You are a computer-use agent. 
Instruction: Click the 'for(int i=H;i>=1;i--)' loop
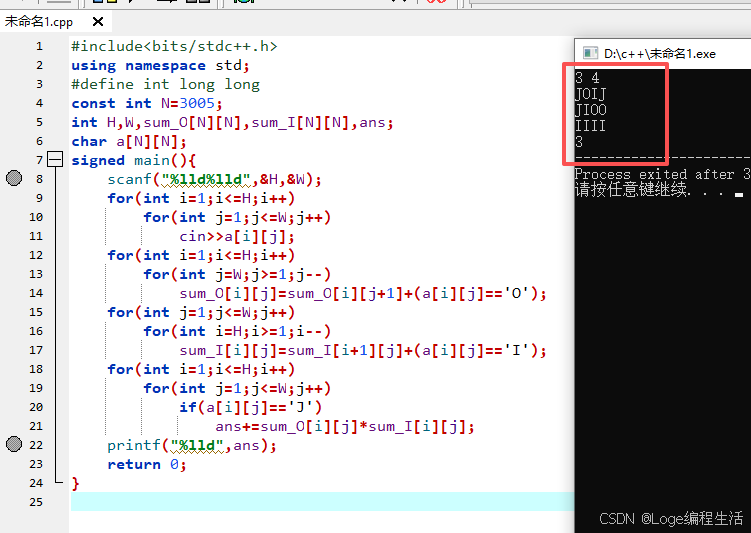click(x=237, y=331)
